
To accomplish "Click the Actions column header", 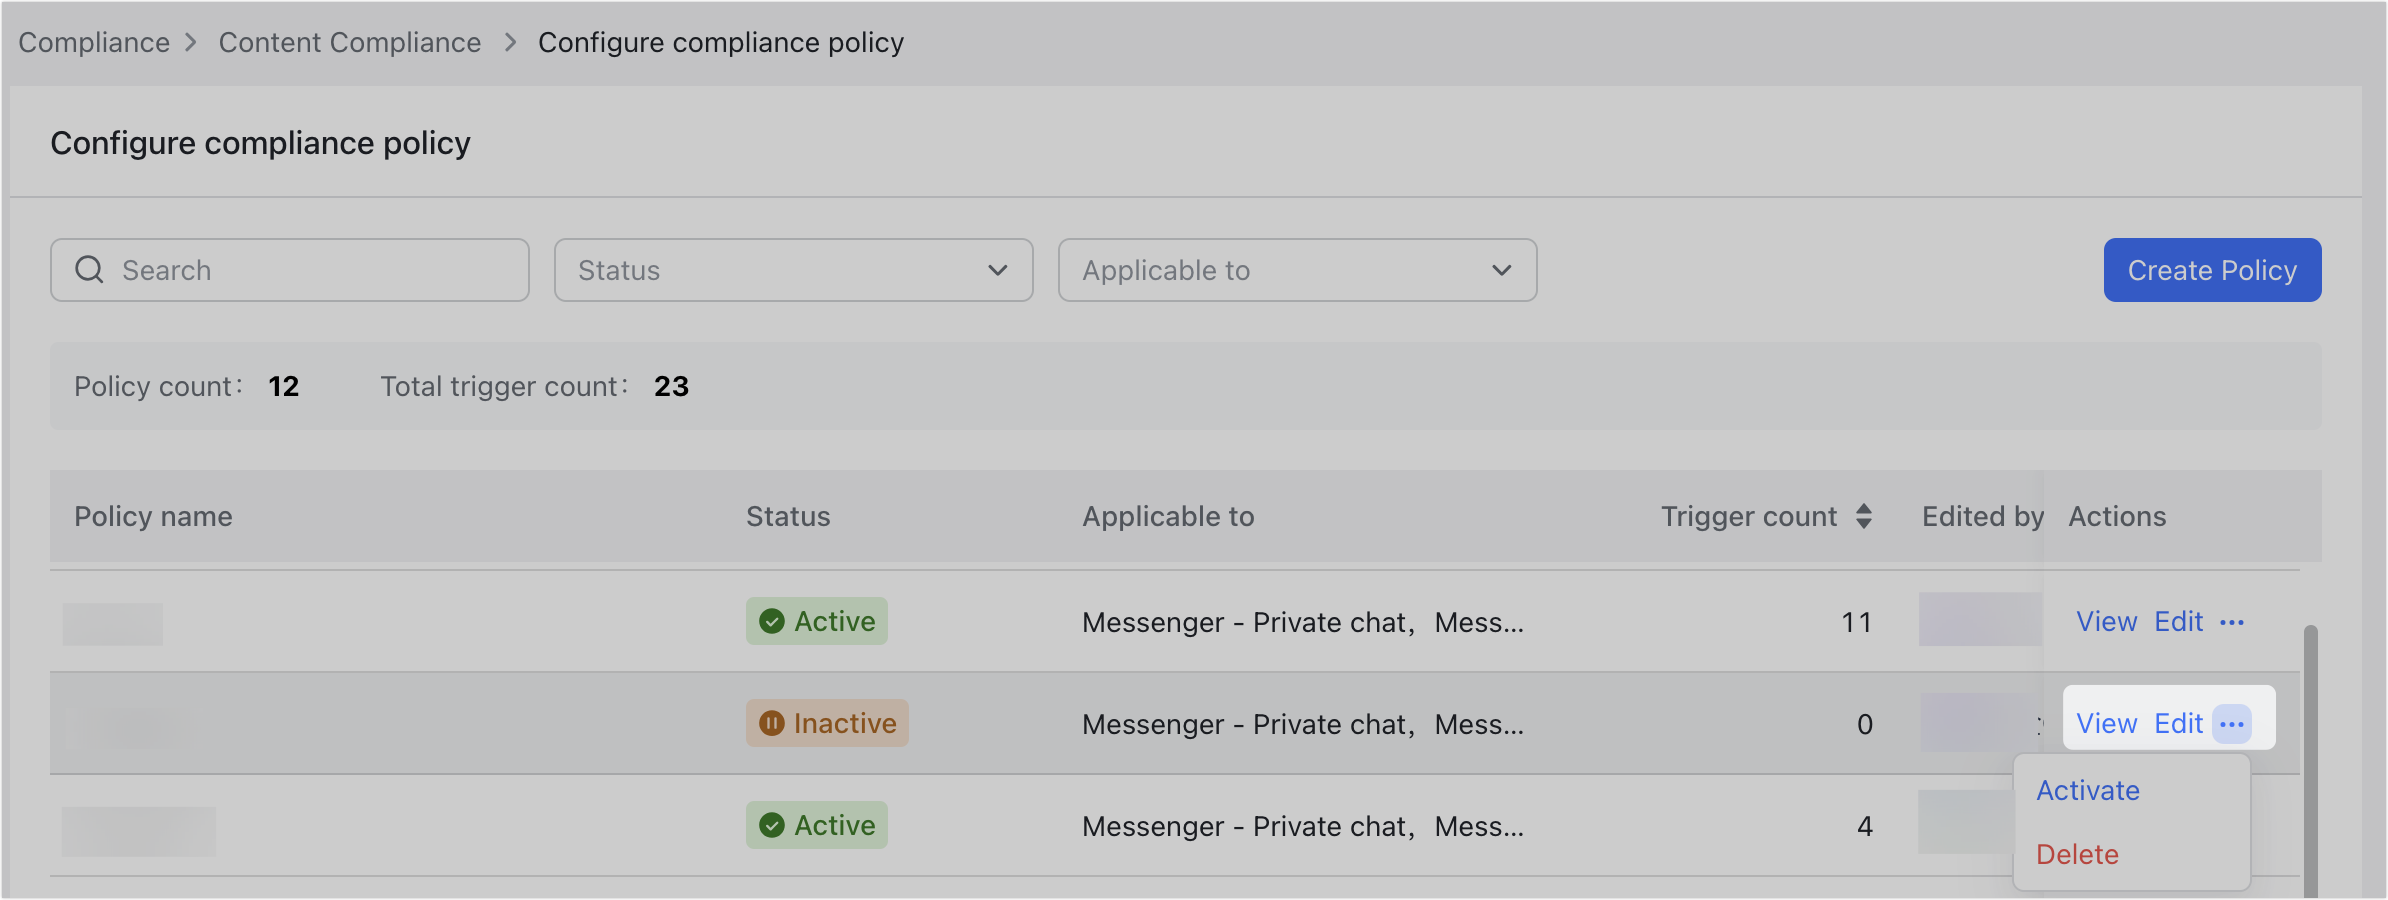I will 2117,516.
